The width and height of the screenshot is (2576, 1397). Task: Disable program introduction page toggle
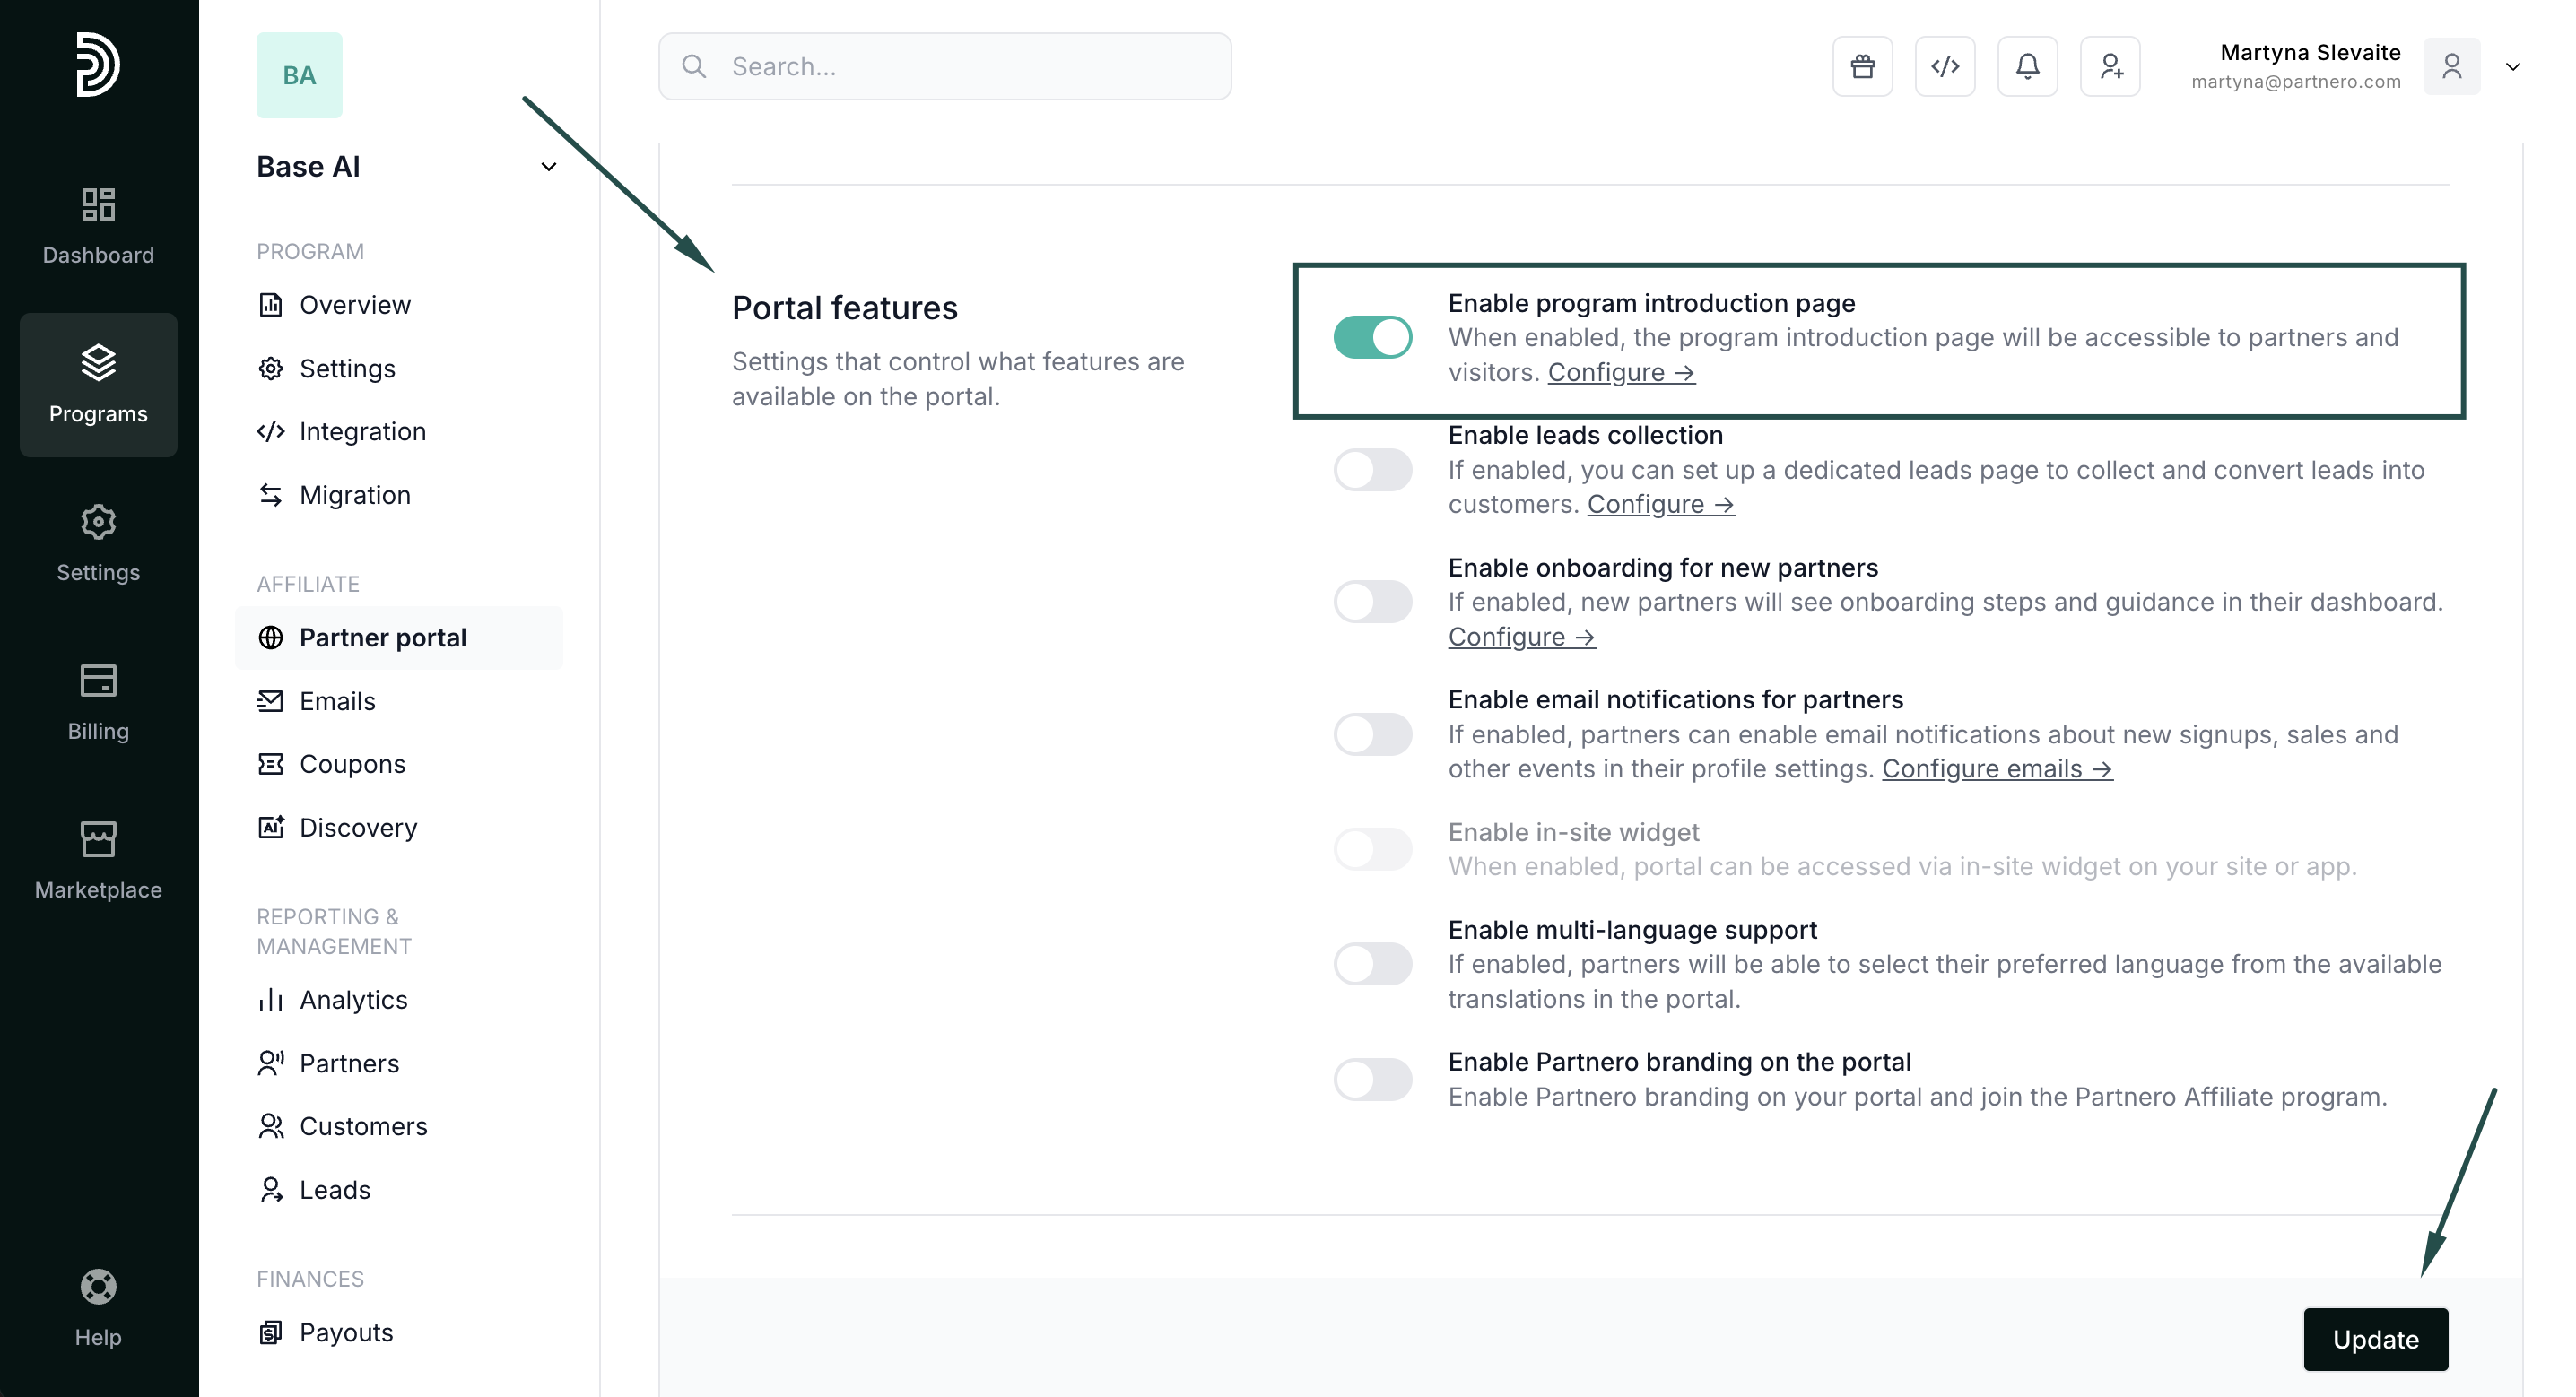click(x=1372, y=337)
